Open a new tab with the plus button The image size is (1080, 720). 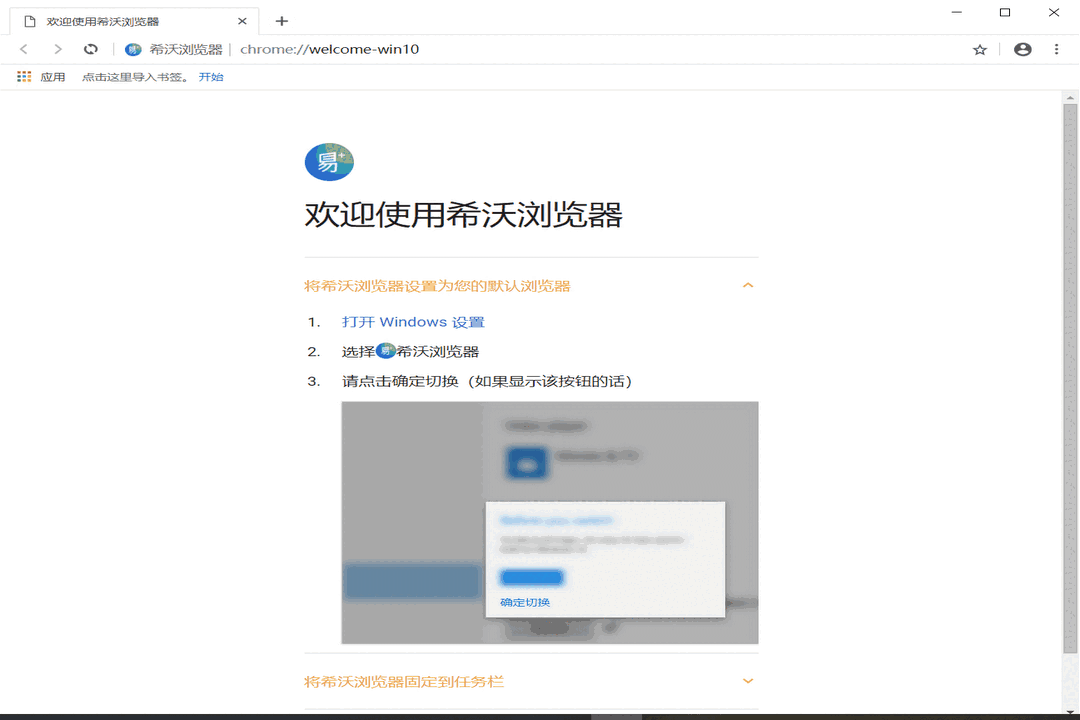(x=282, y=19)
